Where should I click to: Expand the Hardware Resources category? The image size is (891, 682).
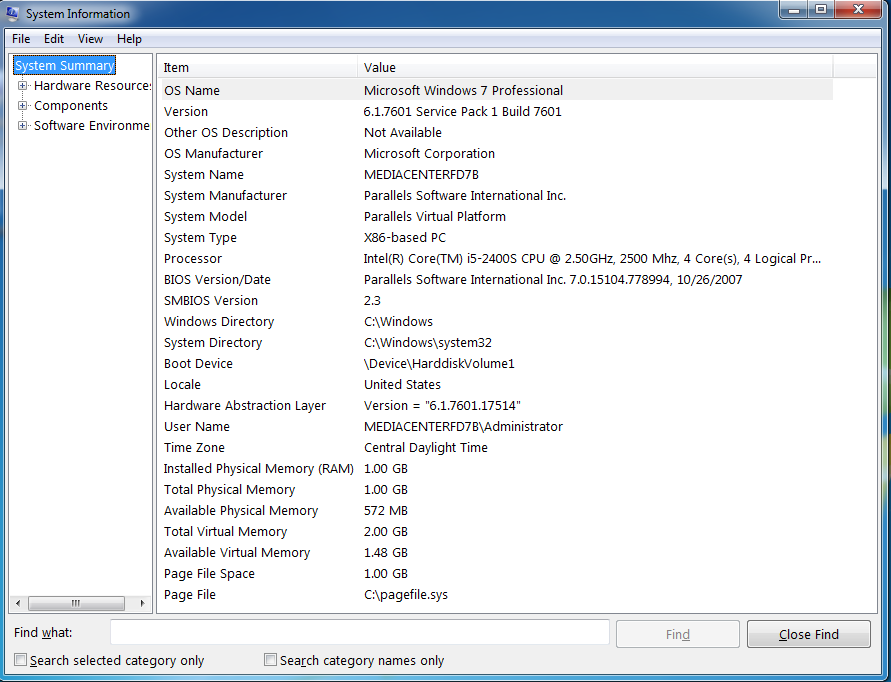tap(22, 86)
